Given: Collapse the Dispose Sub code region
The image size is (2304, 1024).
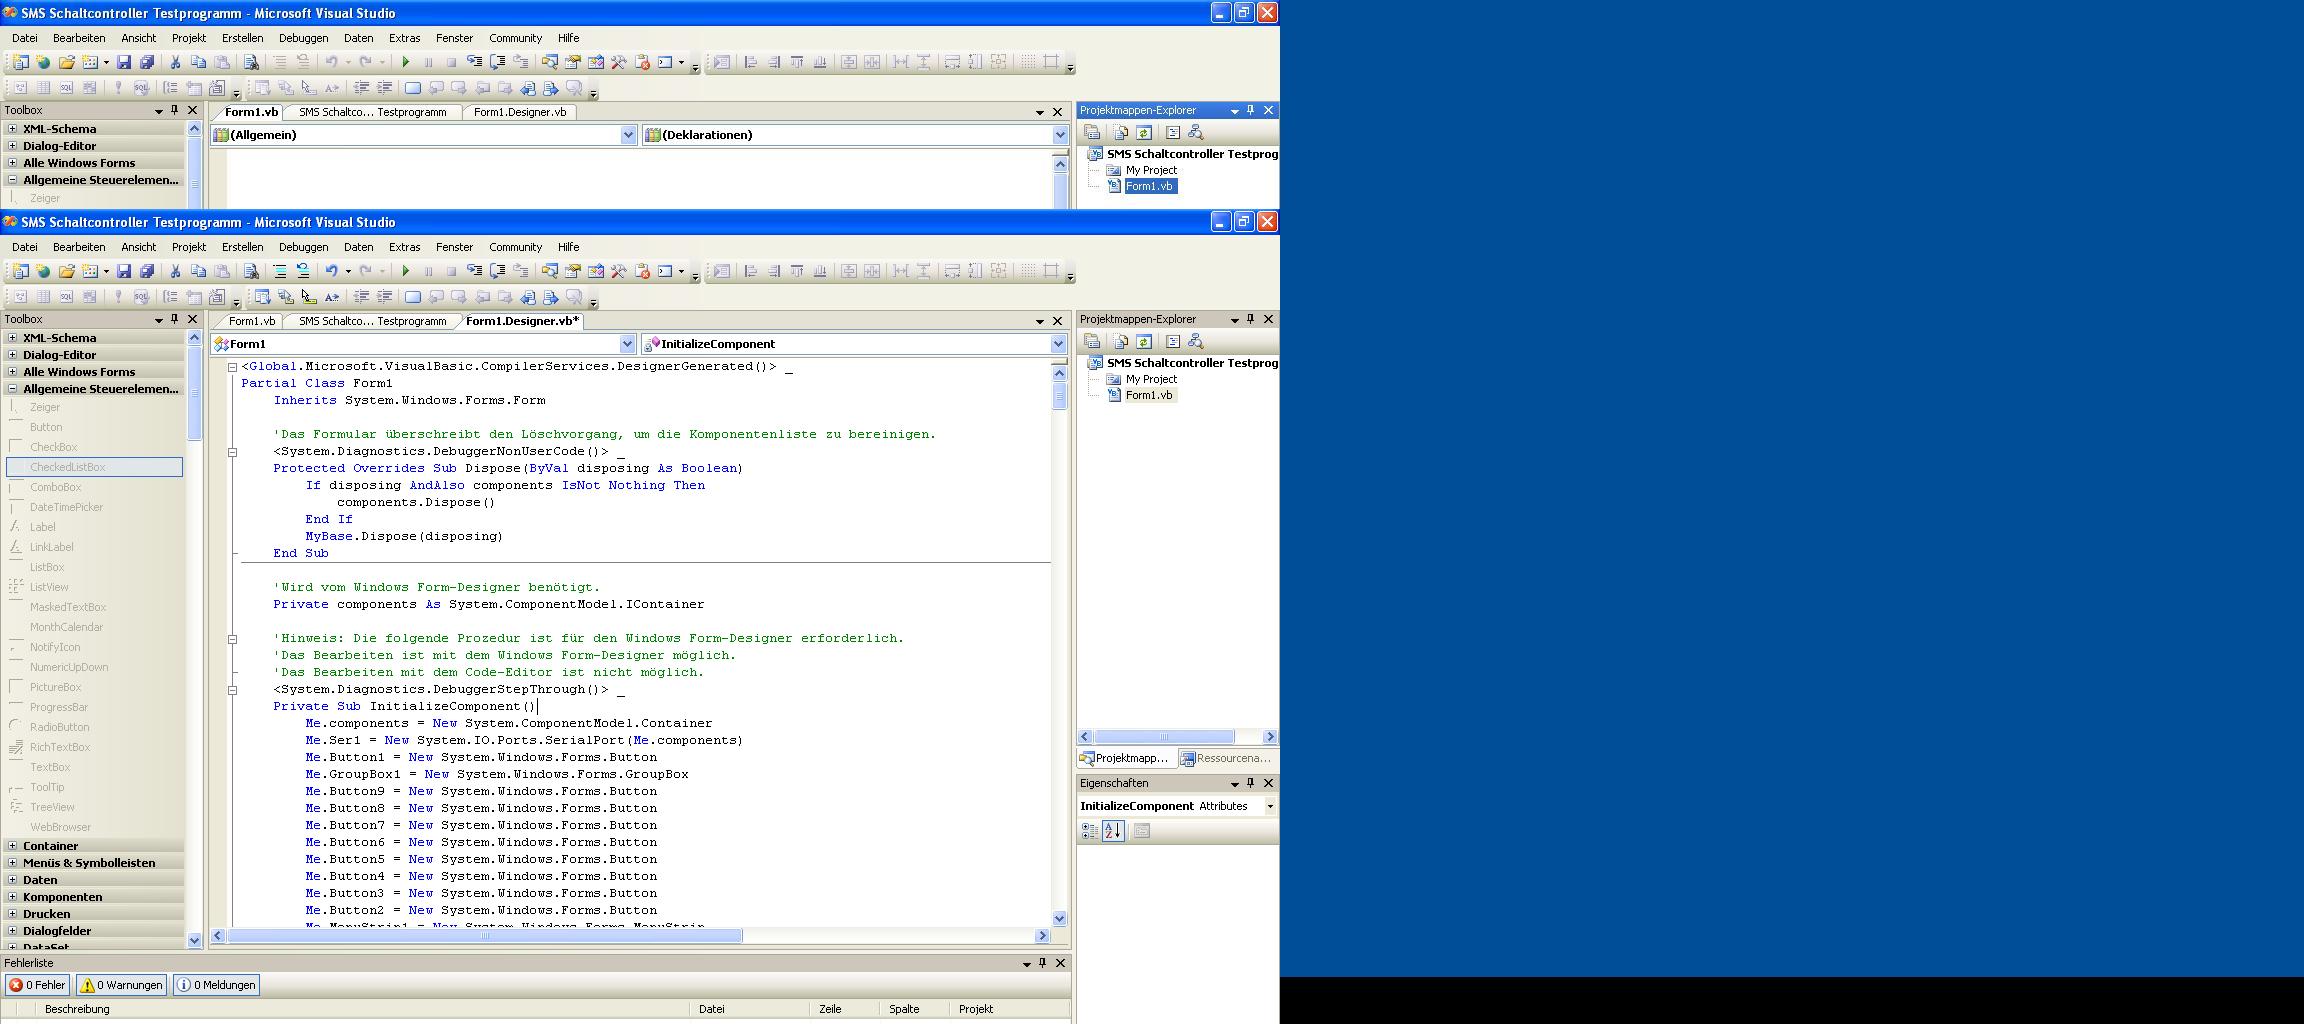Looking at the screenshot, I should point(232,452).
